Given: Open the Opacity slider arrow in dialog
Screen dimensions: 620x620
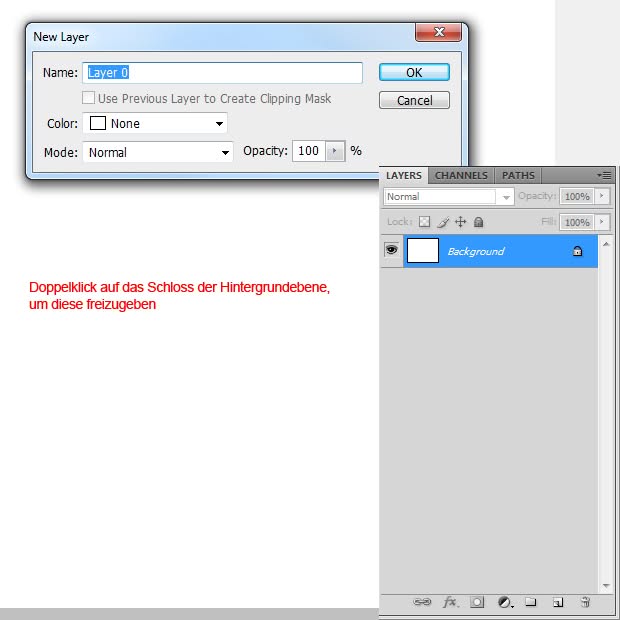Looking at the screenshot, I should 335,151.
